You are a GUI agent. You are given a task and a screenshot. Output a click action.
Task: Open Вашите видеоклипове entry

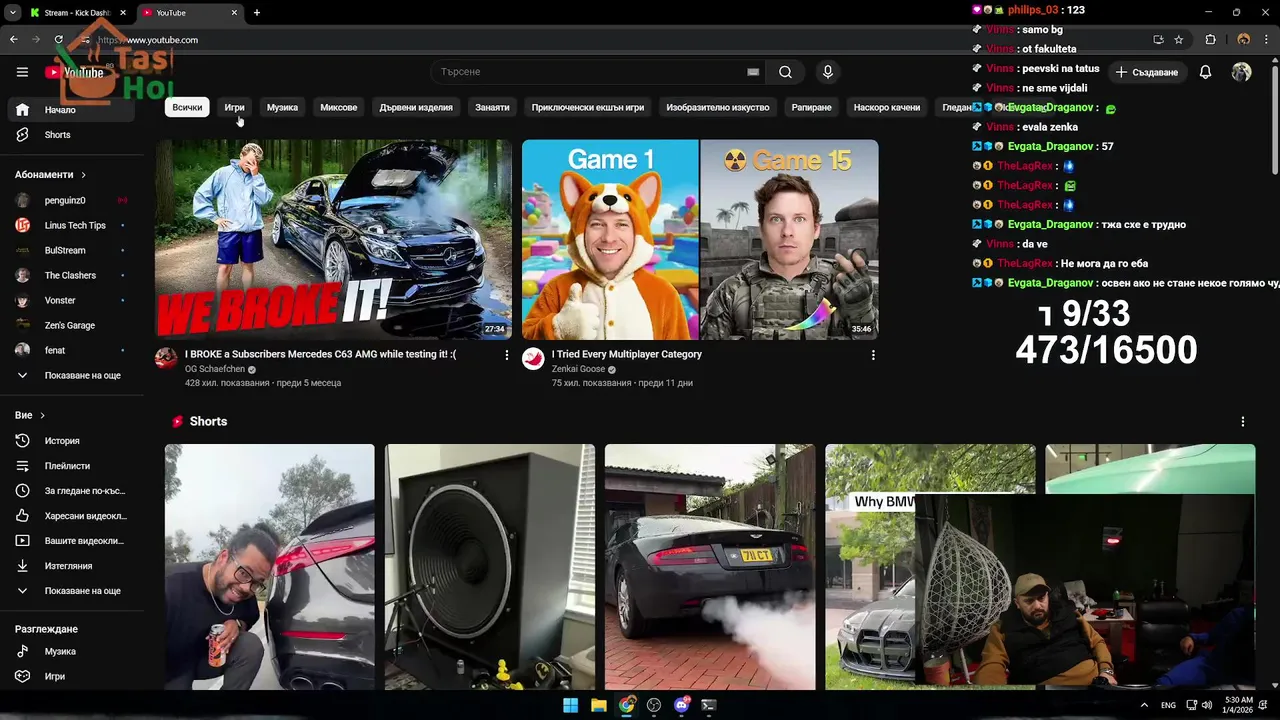coord(70,541)
